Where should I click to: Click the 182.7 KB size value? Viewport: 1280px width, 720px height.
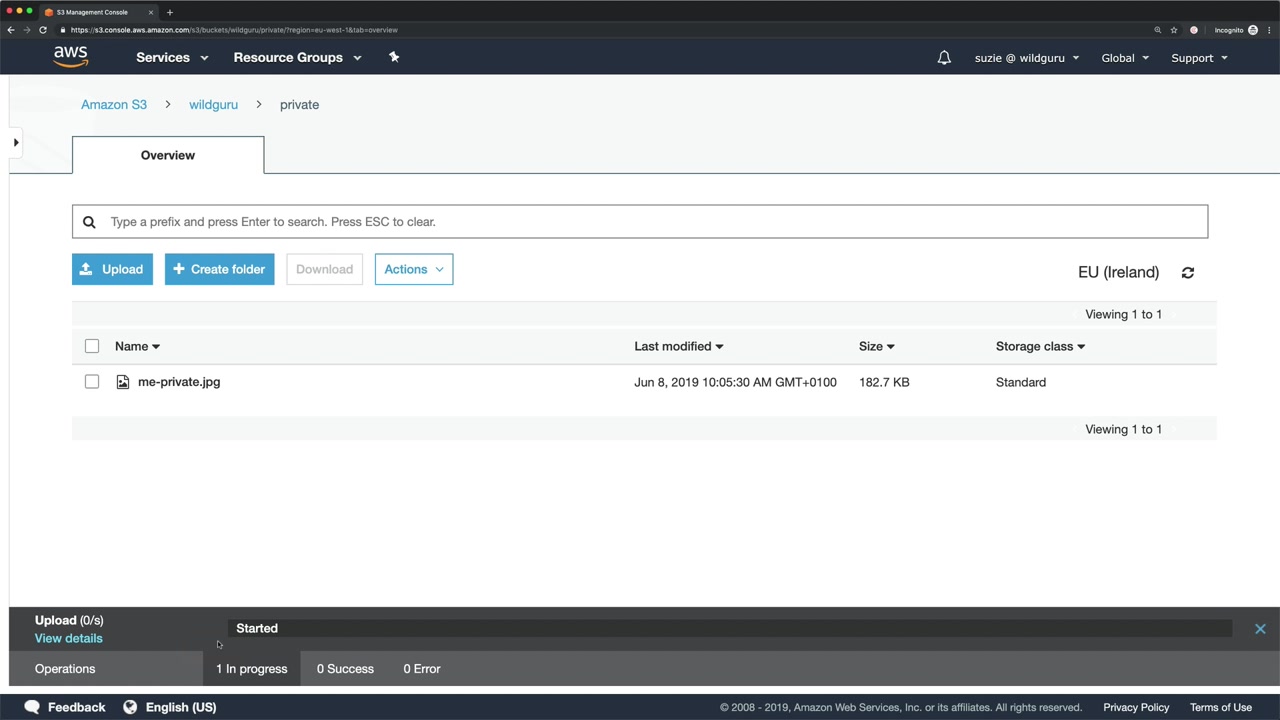(x=884, y=382)
